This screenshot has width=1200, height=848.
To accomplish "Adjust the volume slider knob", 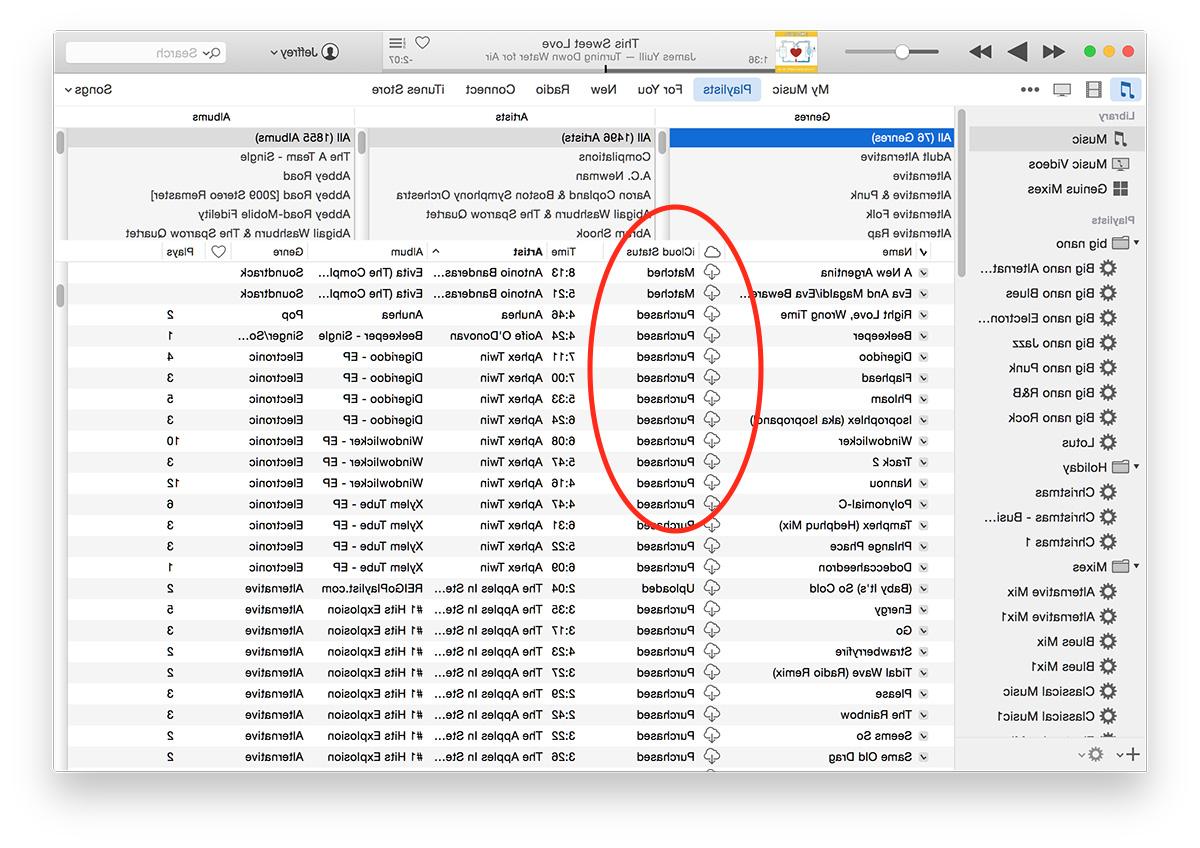I will point(902,52).
